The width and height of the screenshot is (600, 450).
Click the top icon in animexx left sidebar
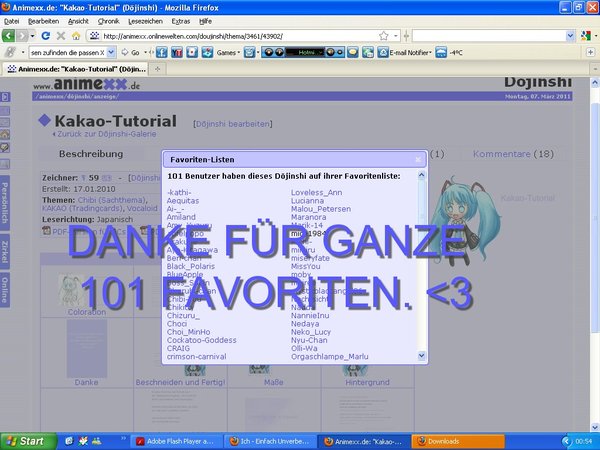coord(5,97)
